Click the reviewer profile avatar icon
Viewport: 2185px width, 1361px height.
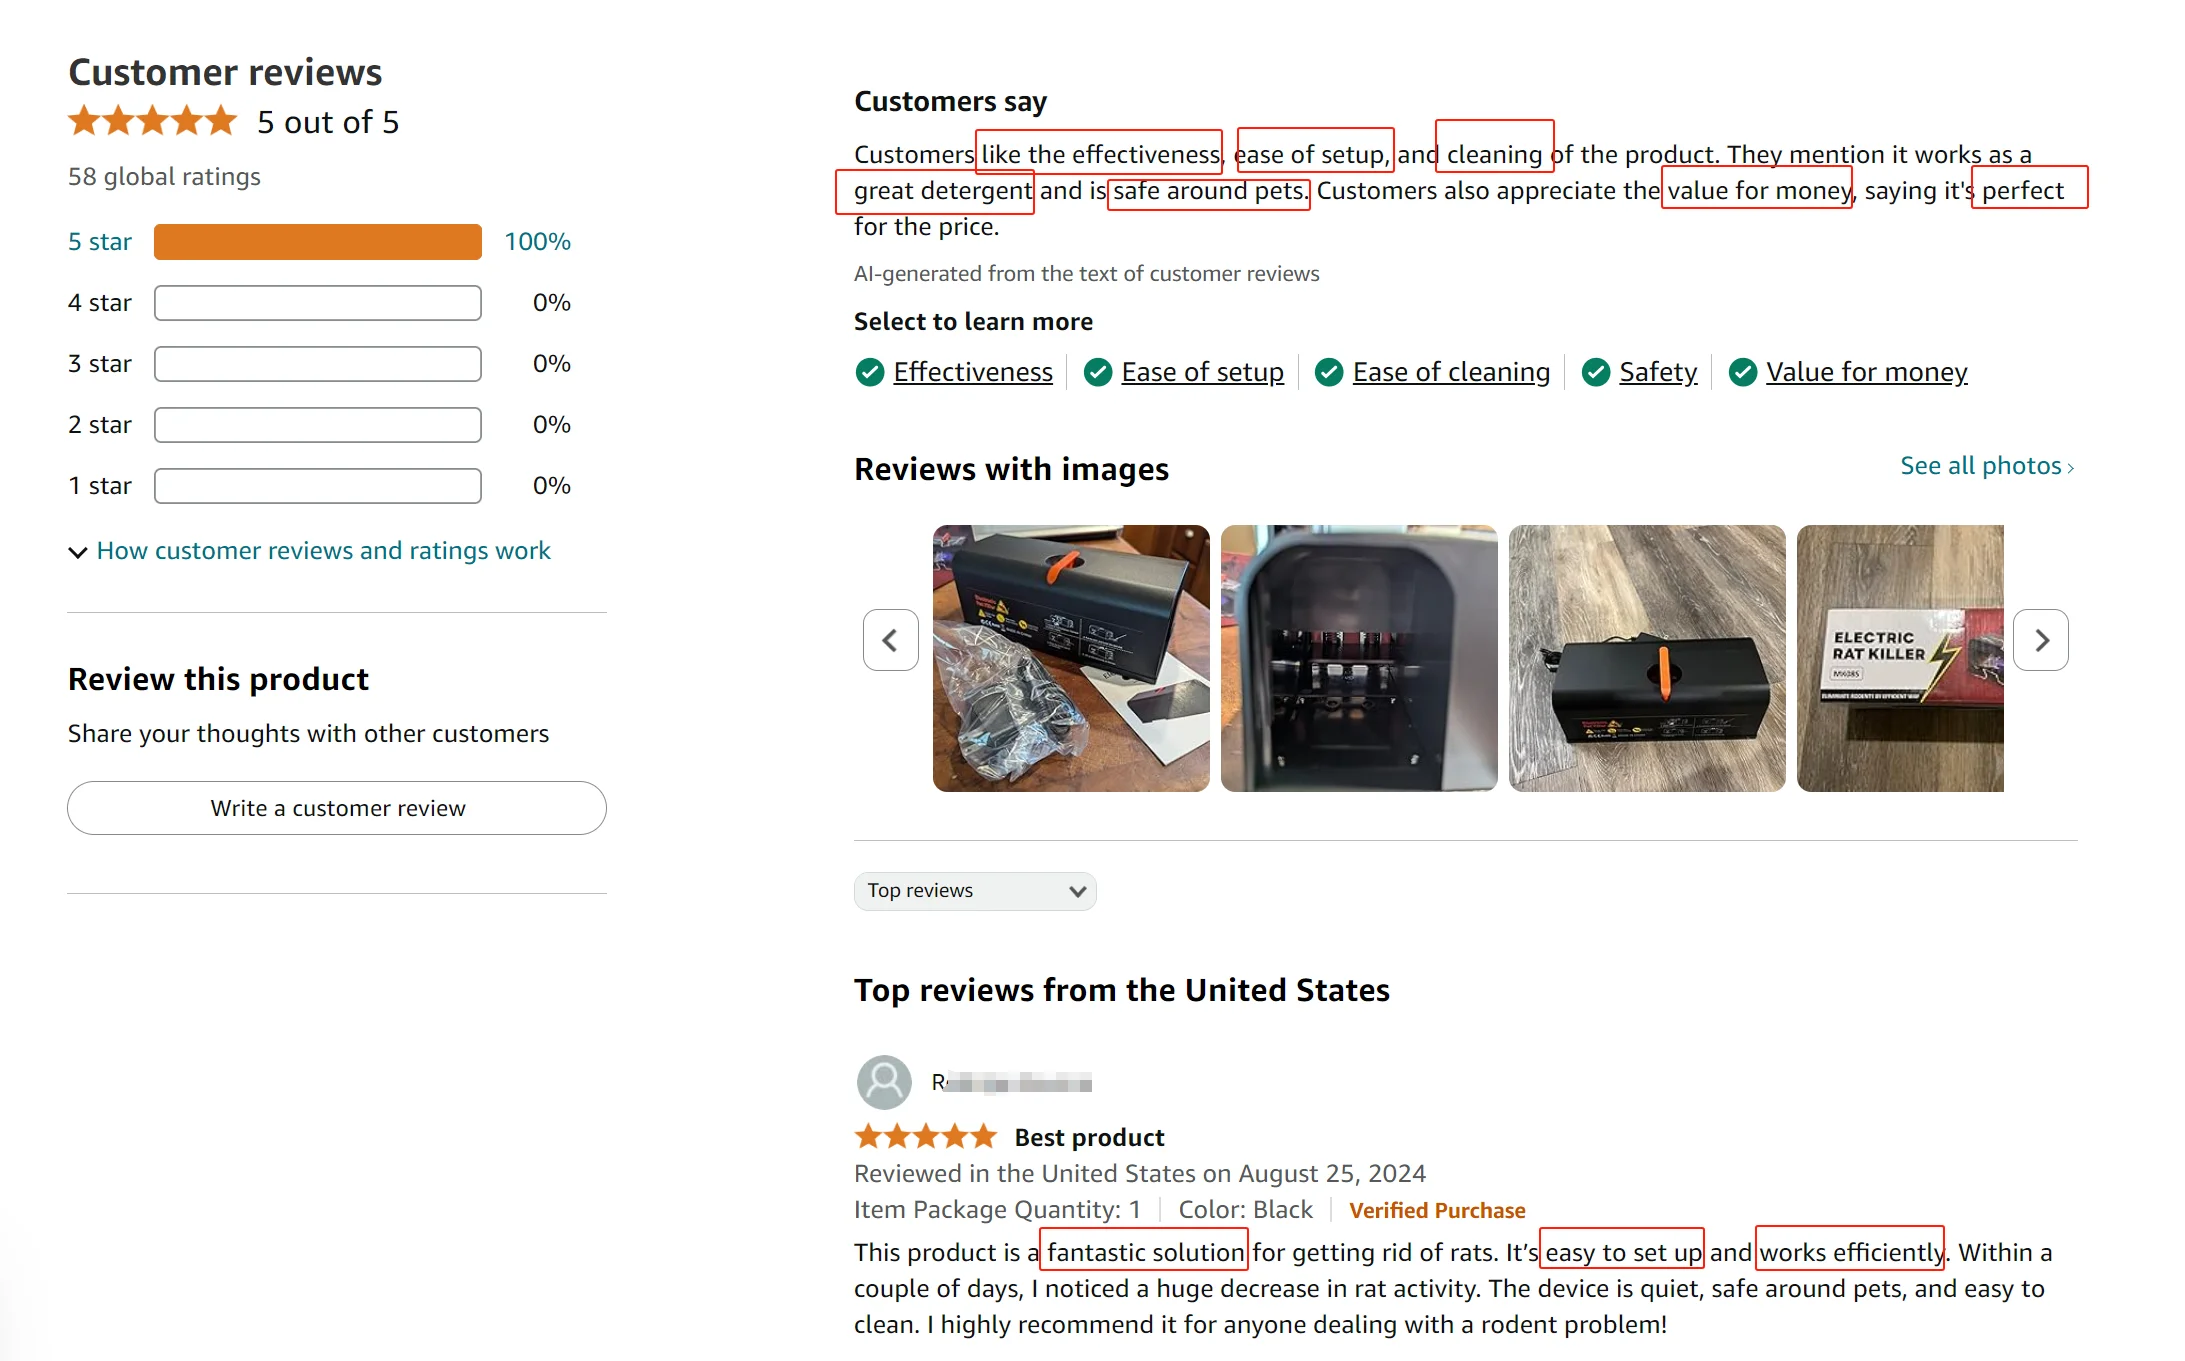[884, 1082]
